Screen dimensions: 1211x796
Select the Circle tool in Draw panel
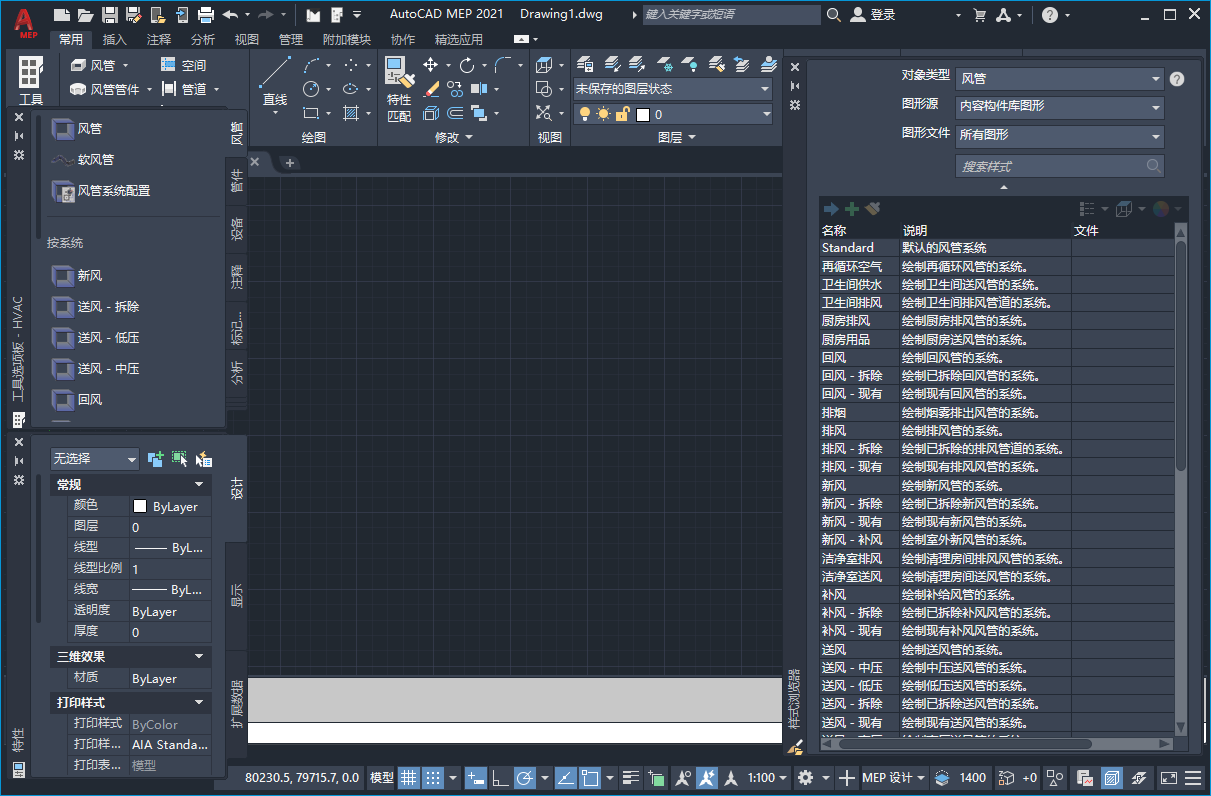311,89
